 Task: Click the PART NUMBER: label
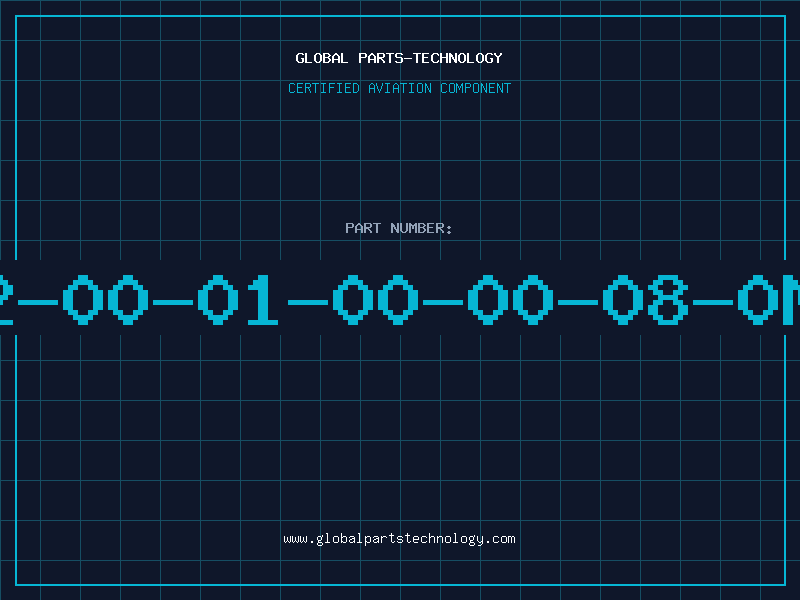[x=398, y=228]
